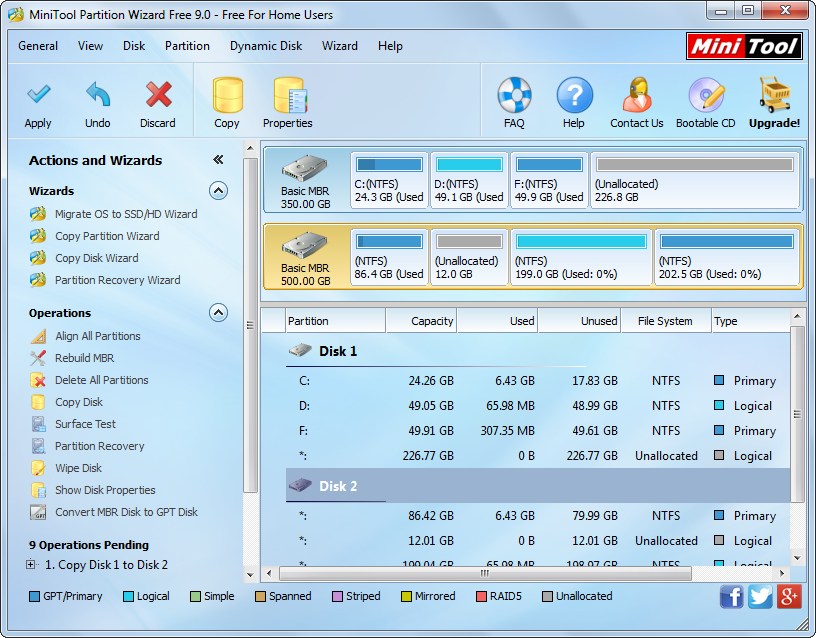Select the 199.0 GB NTFS block

[581, 258]
